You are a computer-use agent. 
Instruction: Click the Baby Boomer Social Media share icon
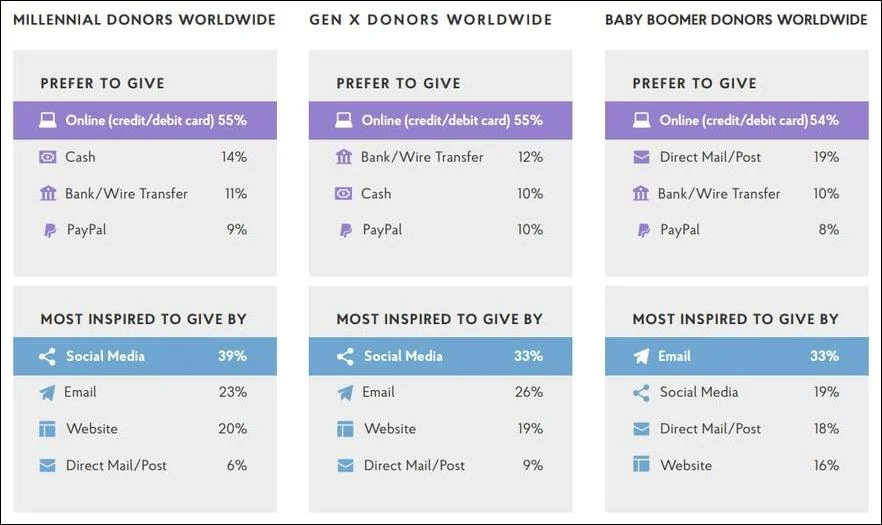coord(641,393)
